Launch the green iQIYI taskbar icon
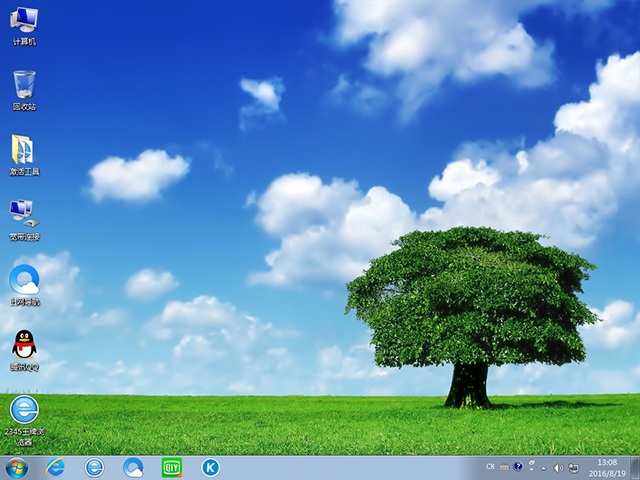The height and width of the screenshot is (480, 640). point(171,467)
